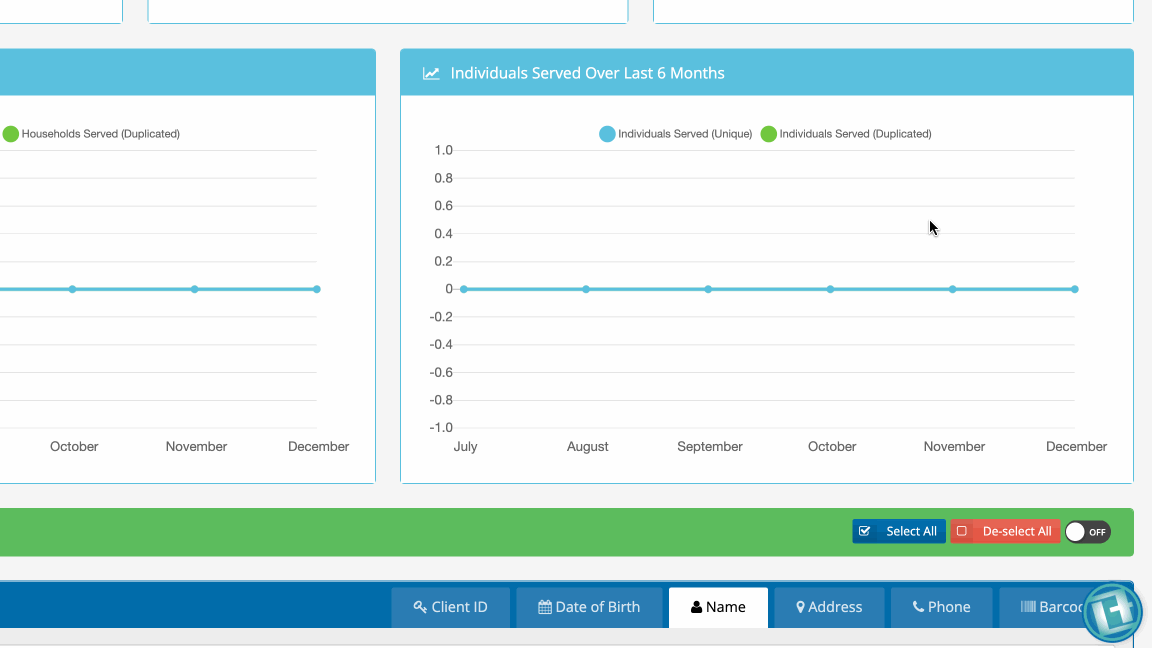
Task: Click the phone handset icon on Phone tab
Action: (x=918, y=607)
